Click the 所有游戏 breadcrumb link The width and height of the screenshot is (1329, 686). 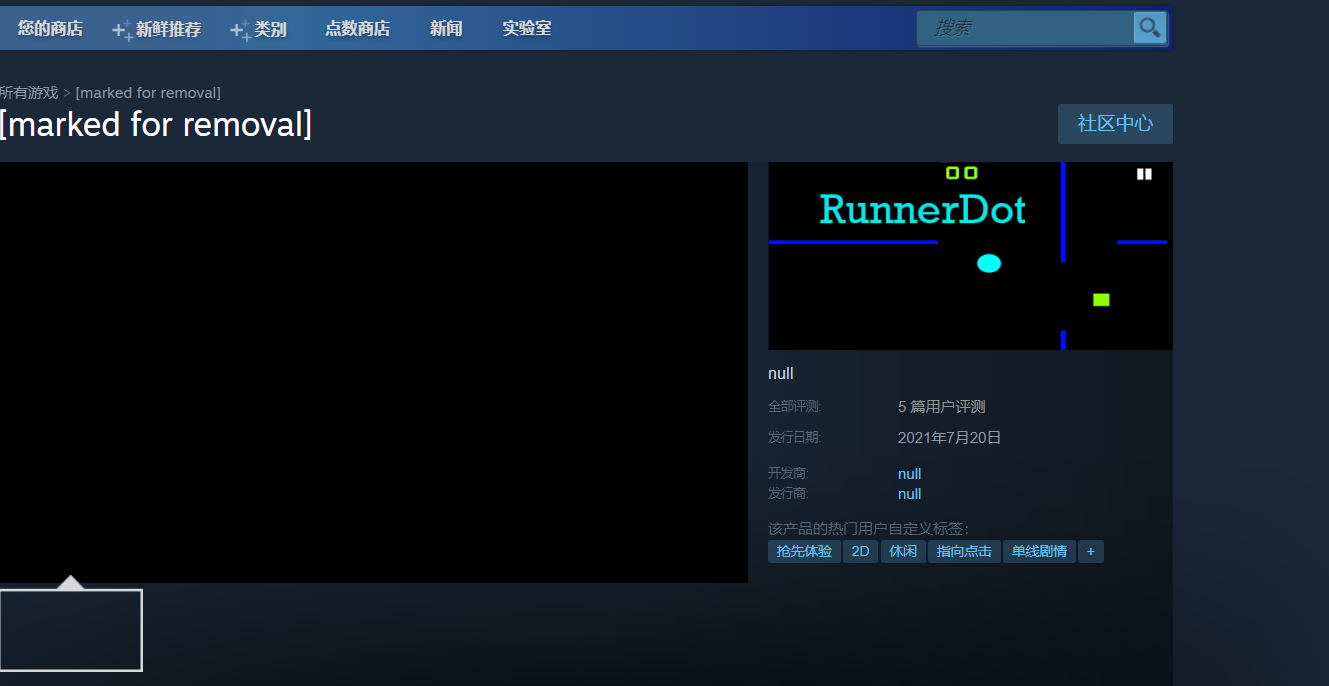coord(29,93)
